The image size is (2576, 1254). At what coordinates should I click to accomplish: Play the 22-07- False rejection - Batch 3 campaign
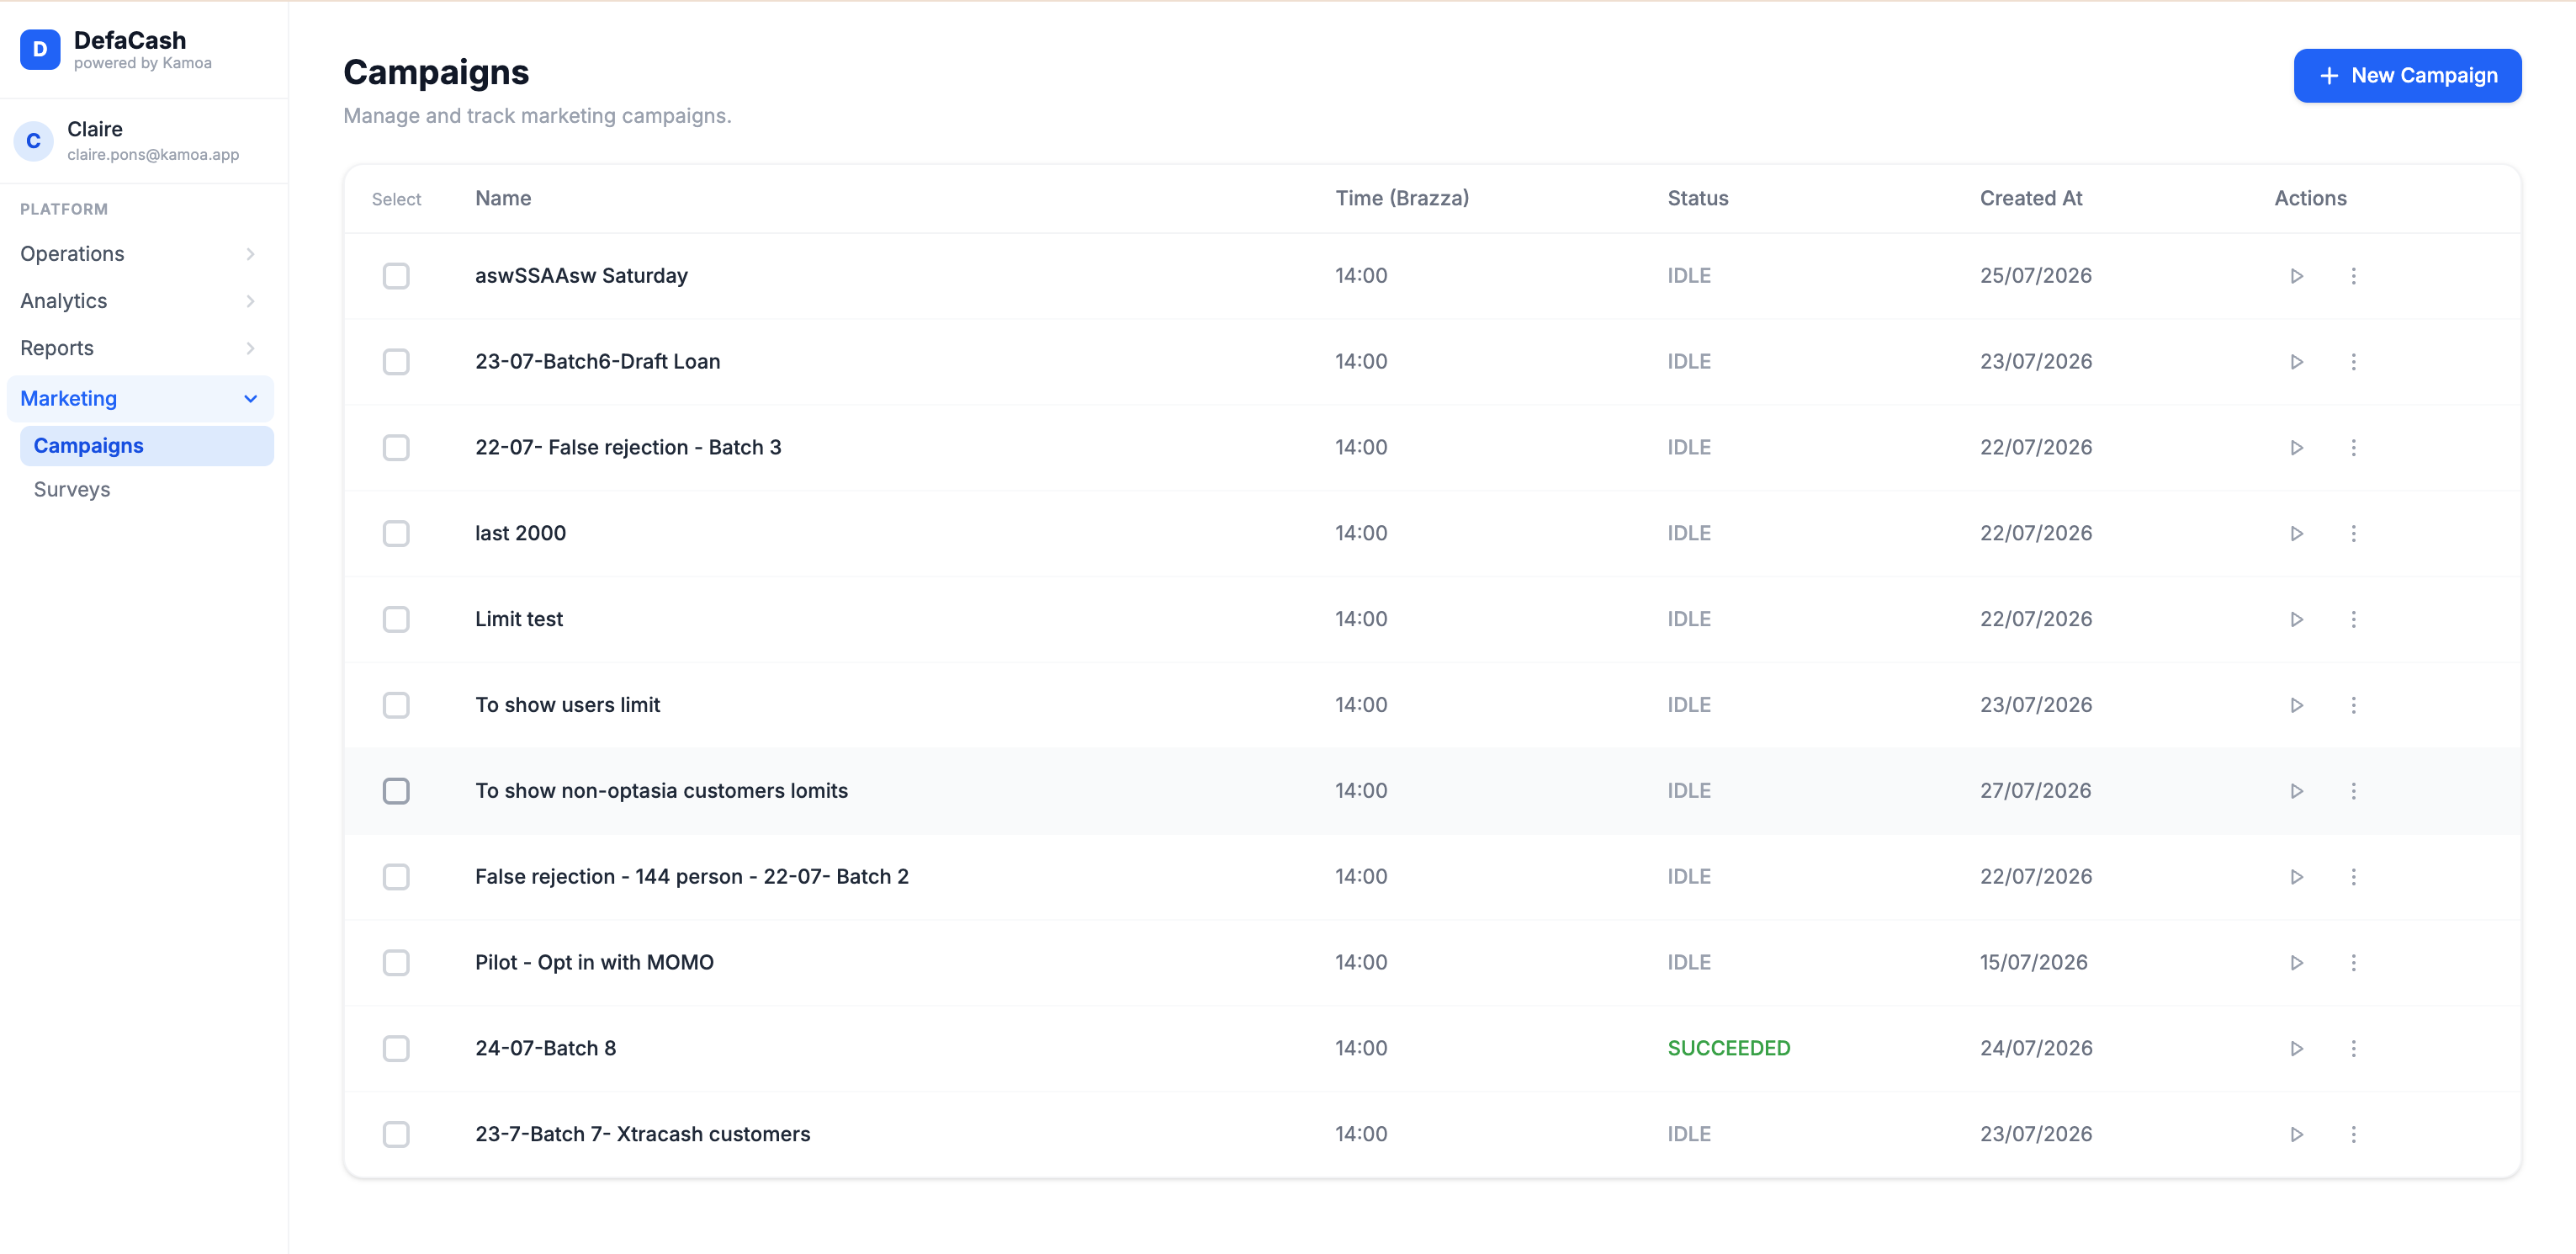click(x=2296, y=448)
